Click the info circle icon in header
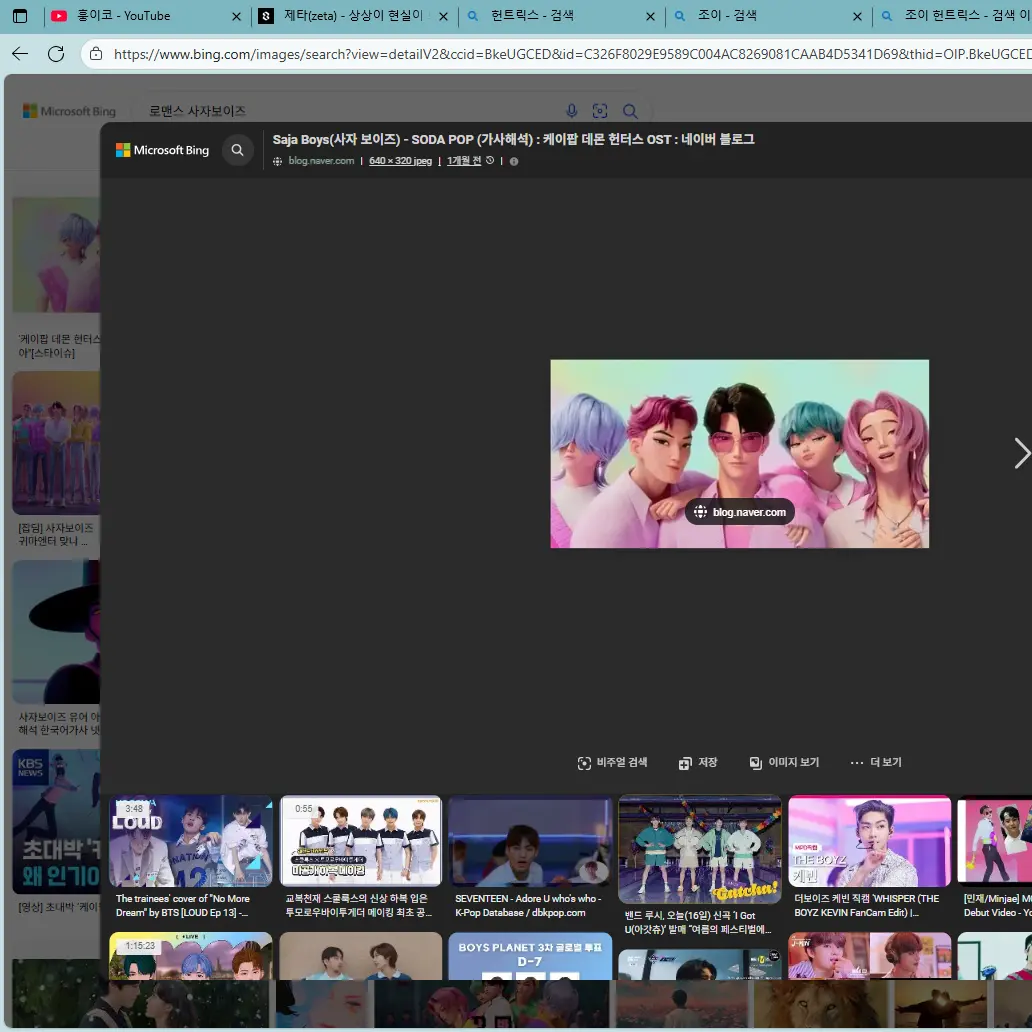The width and height of the screenshot is (1032, 1032). pyautogui.click(x=514, y=161)
